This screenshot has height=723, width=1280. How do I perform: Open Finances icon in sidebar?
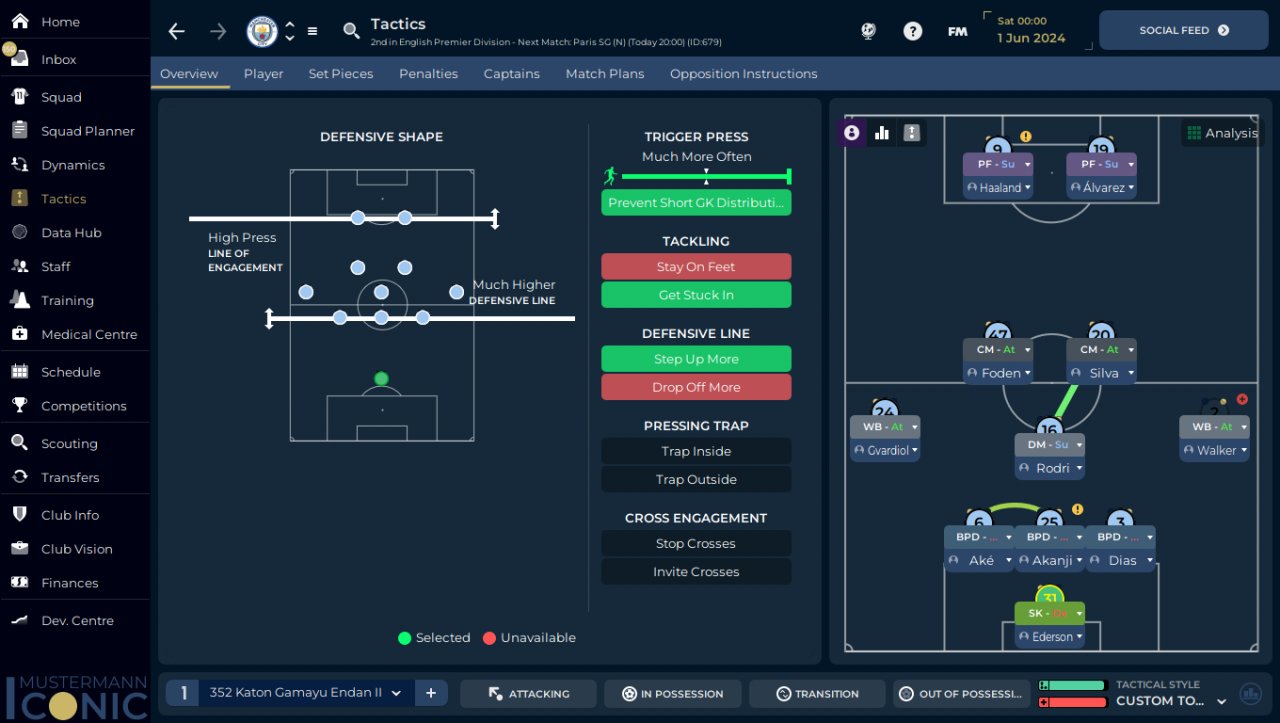click(20, 583)
